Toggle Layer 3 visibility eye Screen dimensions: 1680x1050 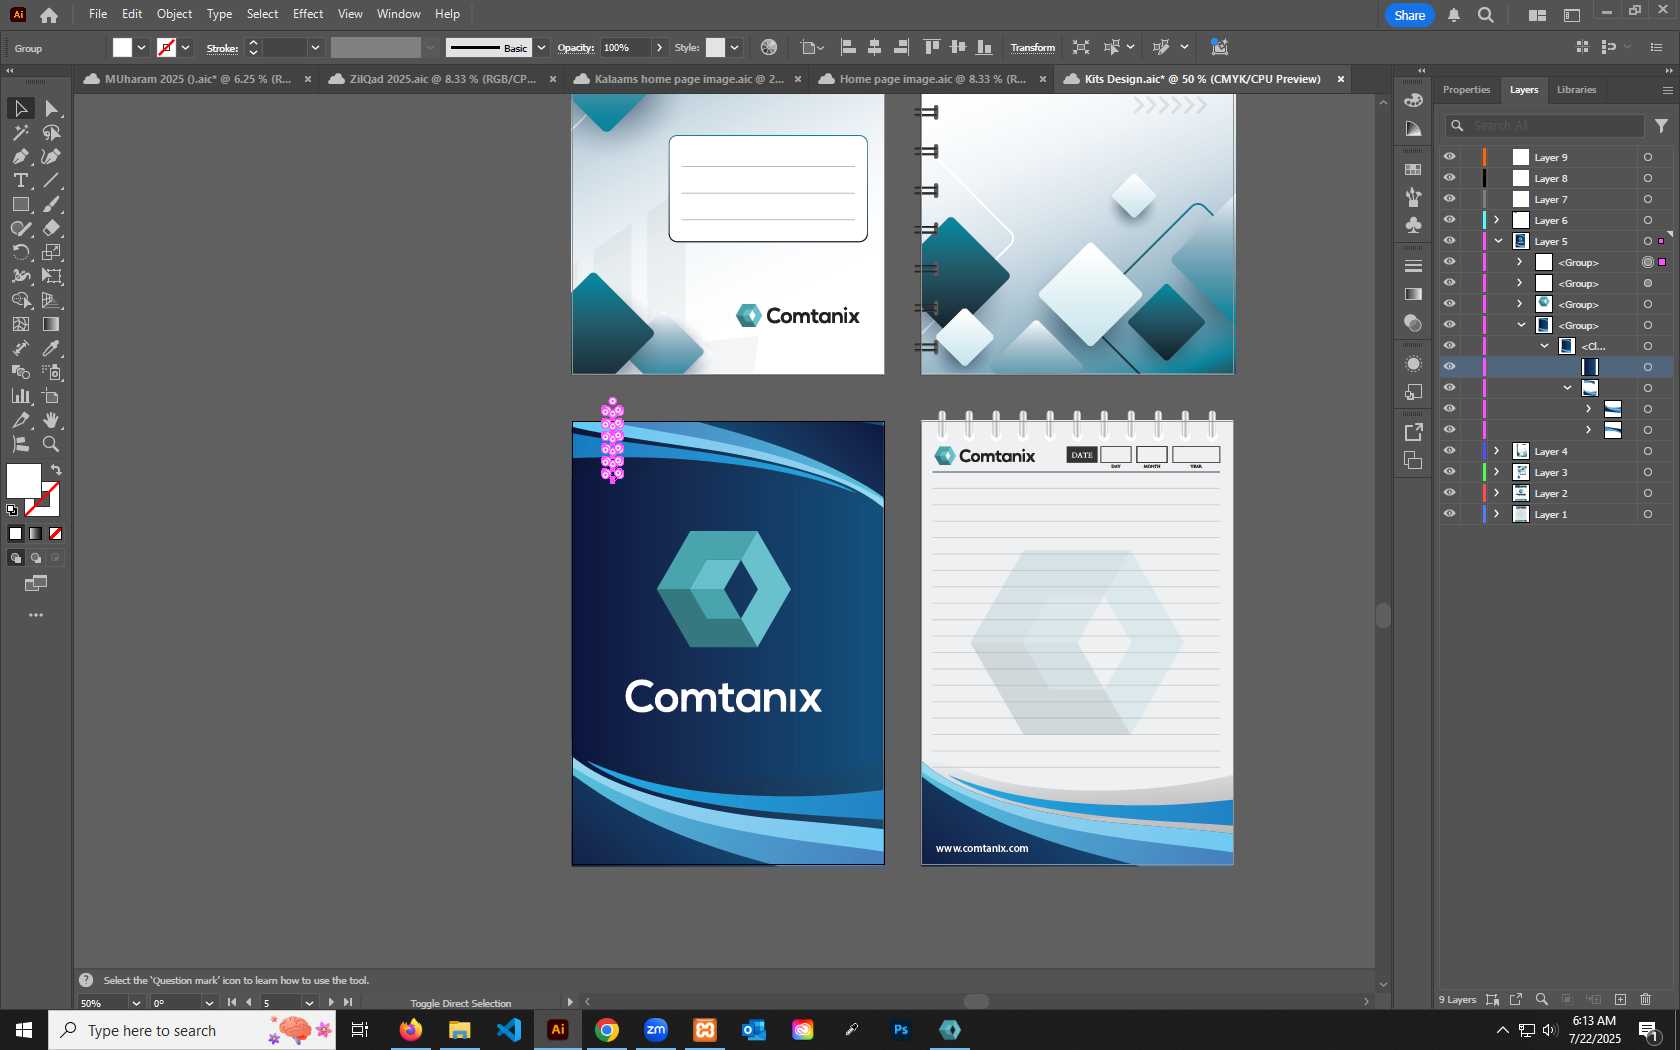point(1449,472)
